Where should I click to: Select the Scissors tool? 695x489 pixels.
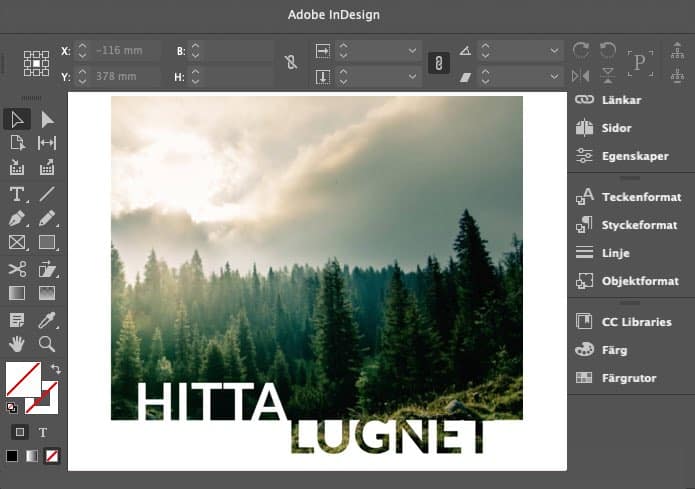(x=17, y=269)
